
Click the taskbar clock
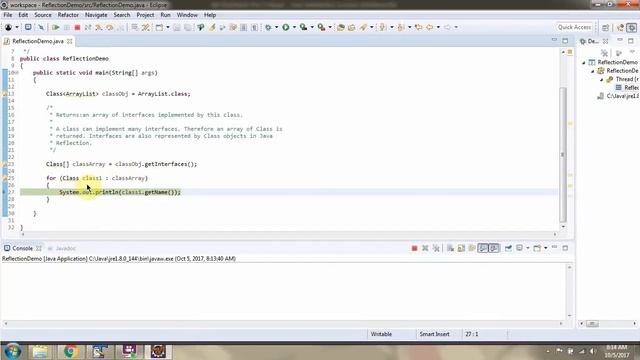click(x=616, y=351)
